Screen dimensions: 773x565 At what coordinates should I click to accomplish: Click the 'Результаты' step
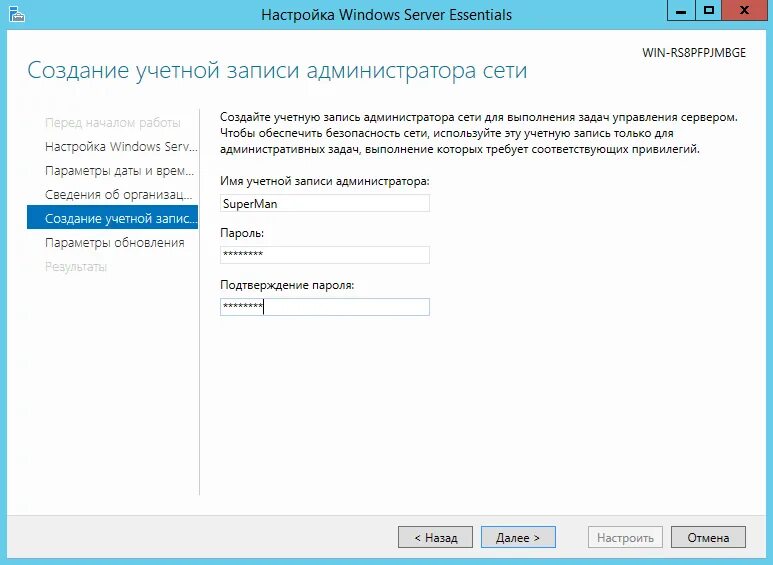point(76,267)
